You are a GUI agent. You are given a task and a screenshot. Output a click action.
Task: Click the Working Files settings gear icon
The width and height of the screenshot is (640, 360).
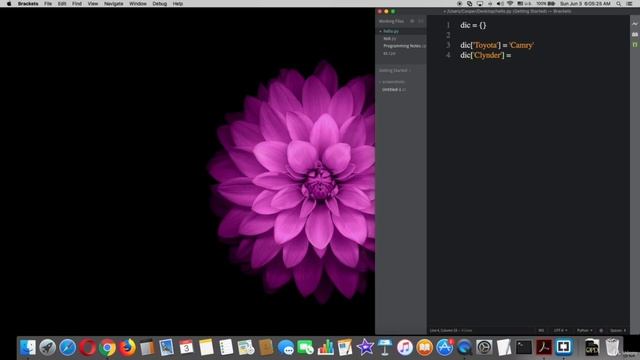412,21
